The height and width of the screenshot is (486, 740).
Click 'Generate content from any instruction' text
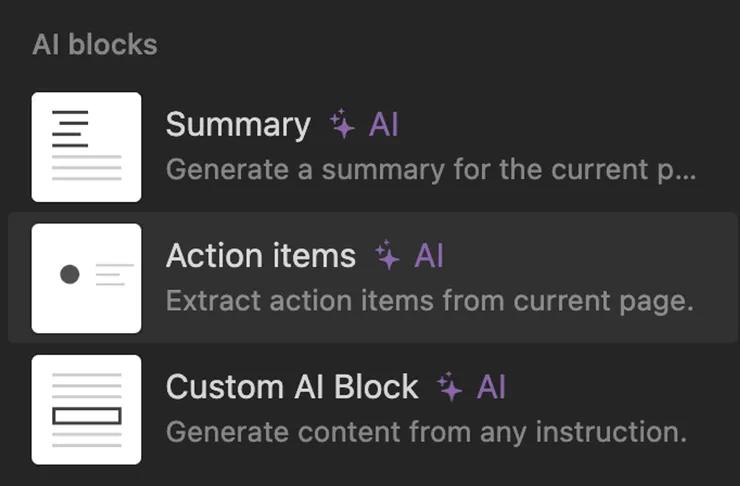click(x=426, y=432)
